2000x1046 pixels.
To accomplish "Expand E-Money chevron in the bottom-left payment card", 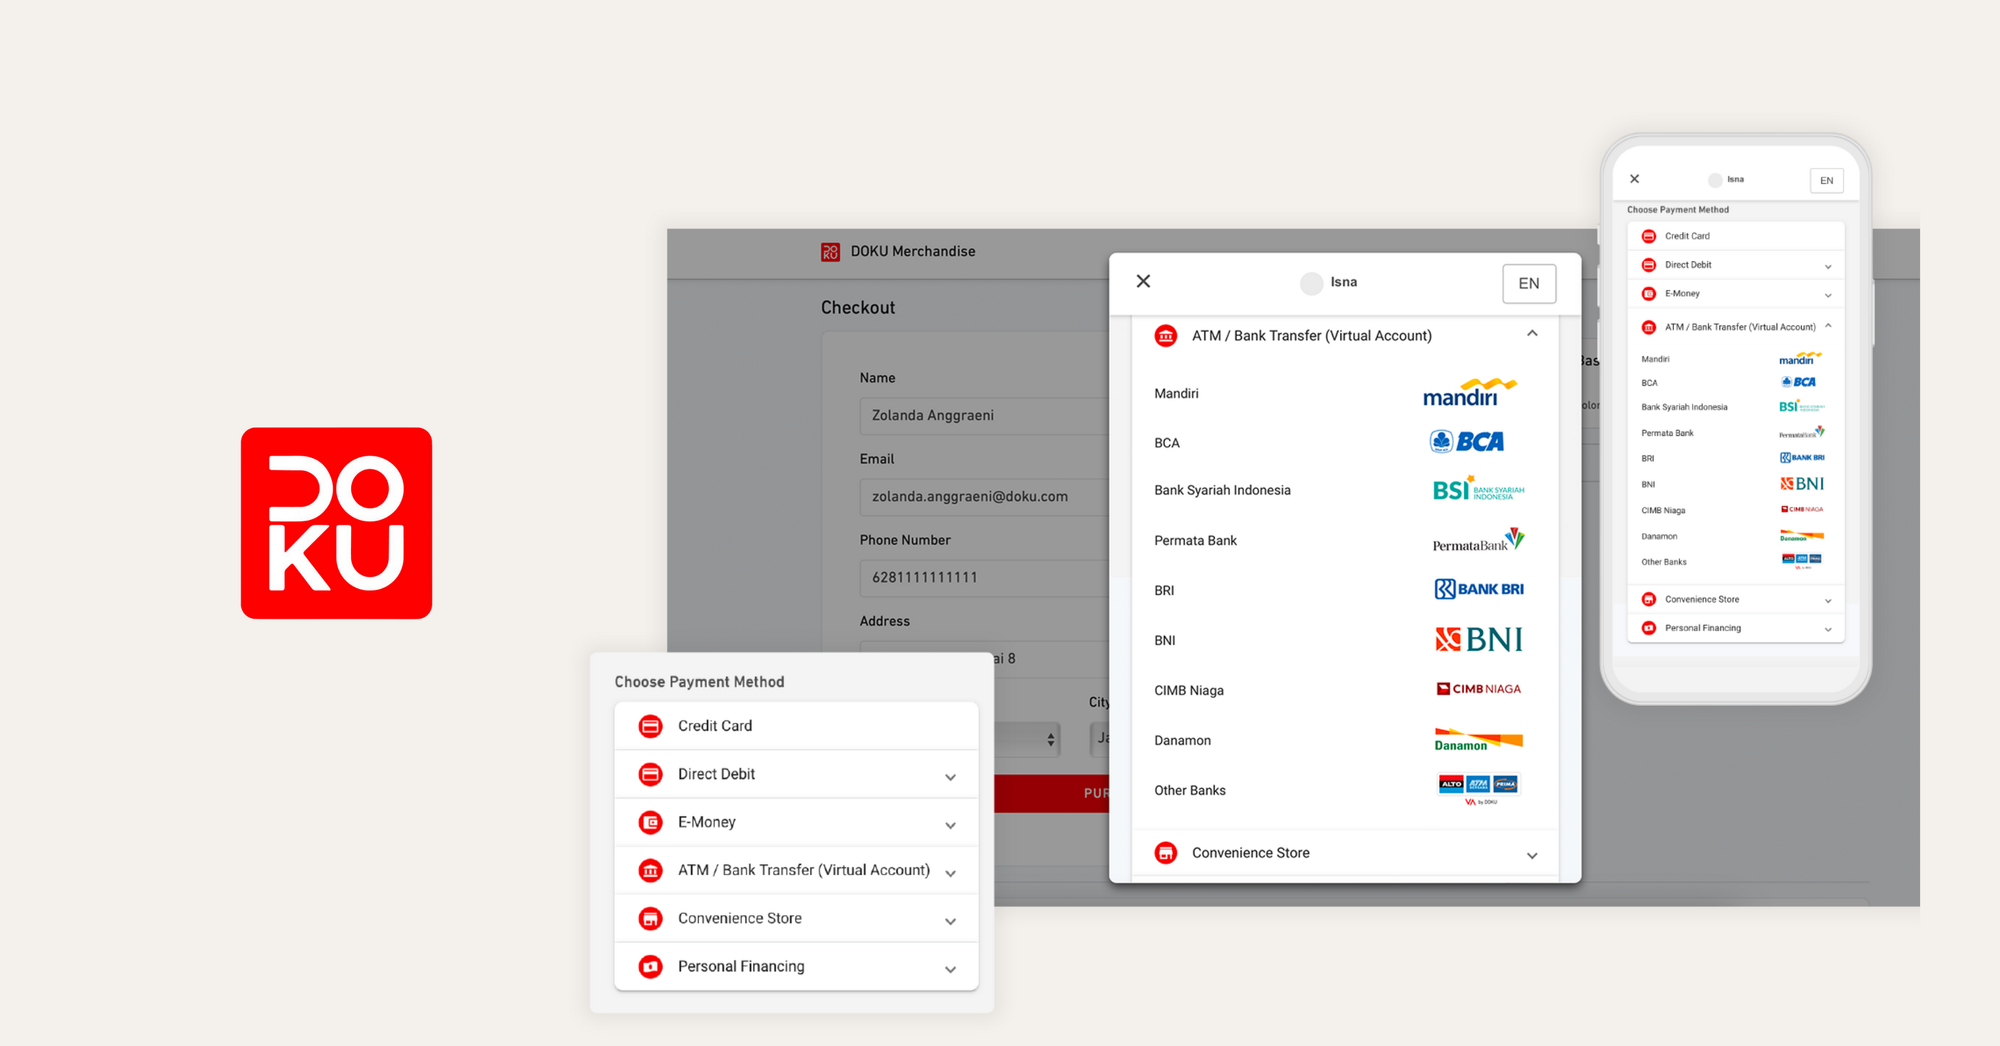I will [x=951, y=825].
